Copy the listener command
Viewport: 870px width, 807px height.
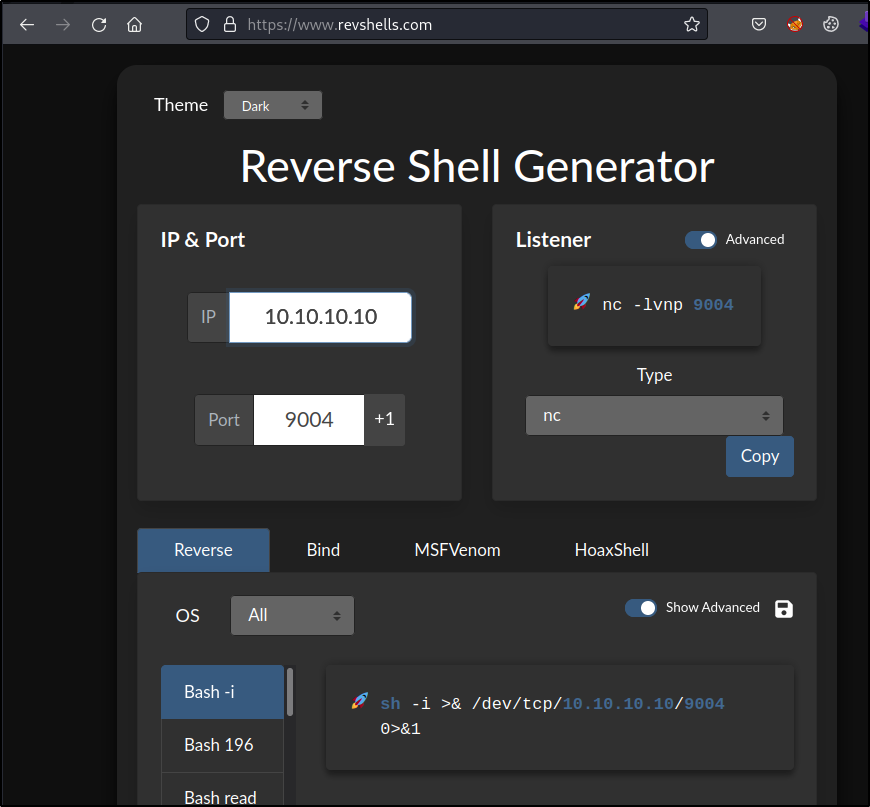coord(760,456)
